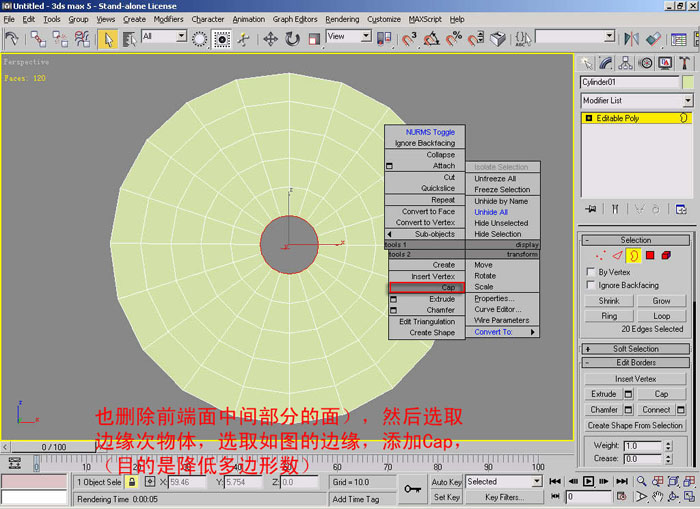Screen dimensions: 700x509
Task: Choose Cap in the quad menu
Action: click(427, 288)
